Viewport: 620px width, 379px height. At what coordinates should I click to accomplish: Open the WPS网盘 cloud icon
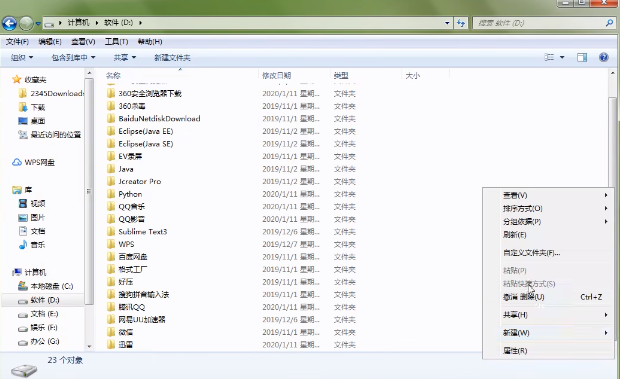(17, 162)
